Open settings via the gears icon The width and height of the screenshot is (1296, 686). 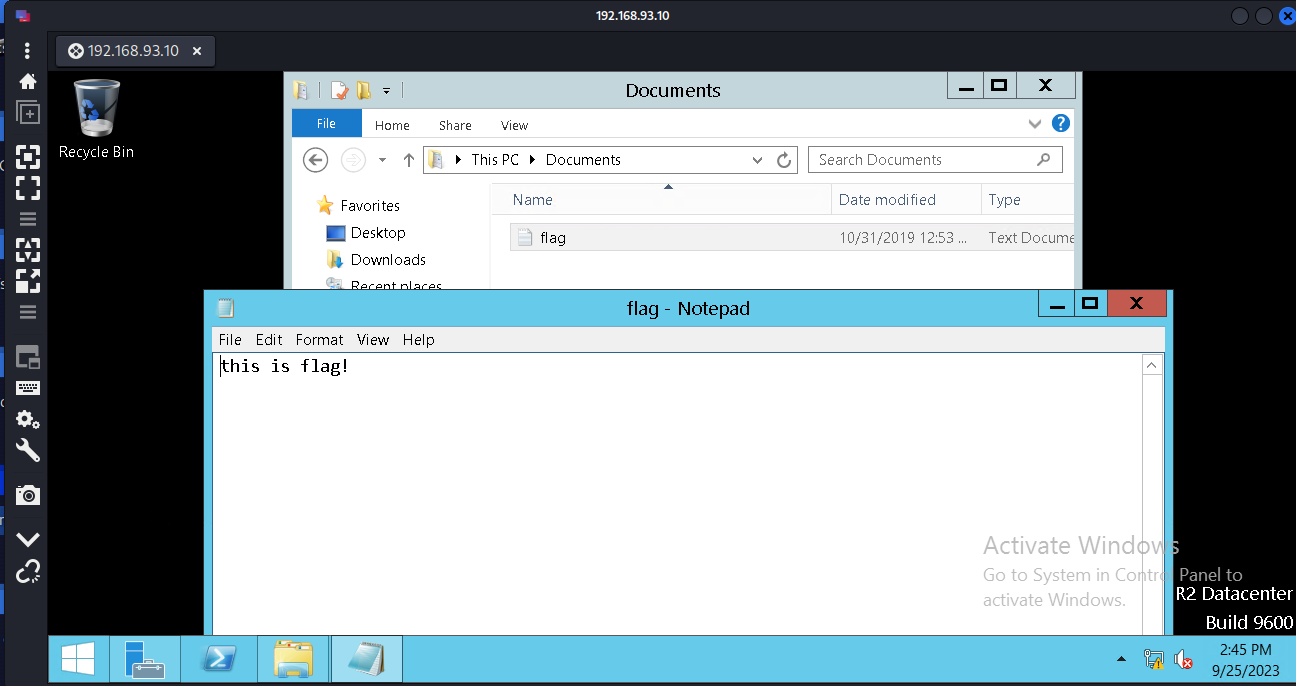click(28, 420)
